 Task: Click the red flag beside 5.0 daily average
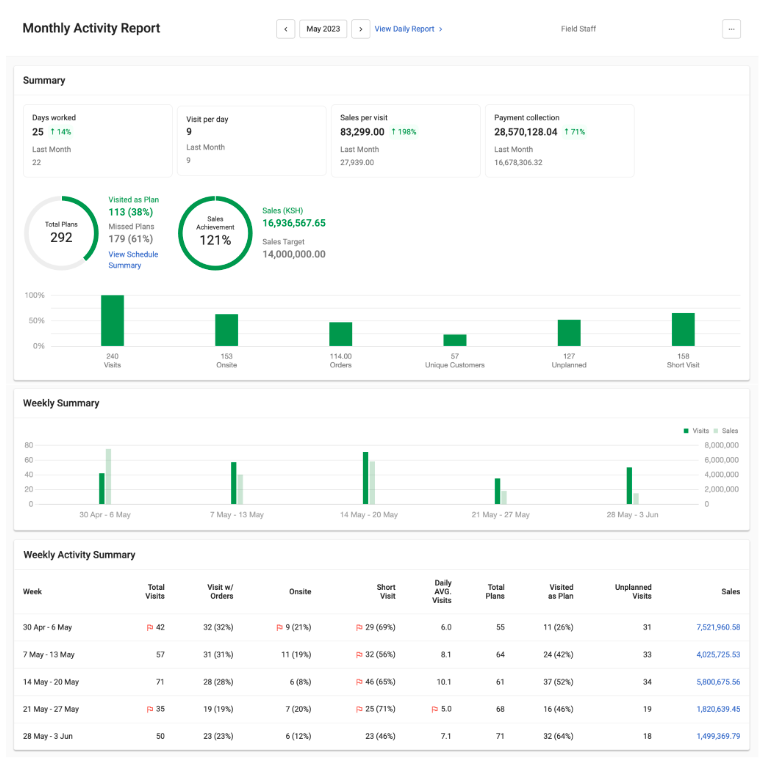point(435,709)
